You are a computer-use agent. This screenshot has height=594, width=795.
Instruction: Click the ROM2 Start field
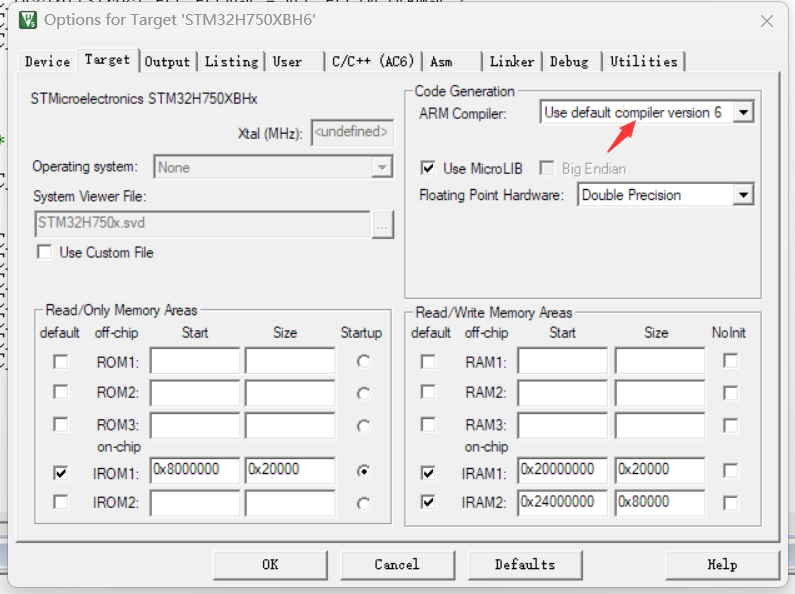pyautogui.click(x=195, y=393)
